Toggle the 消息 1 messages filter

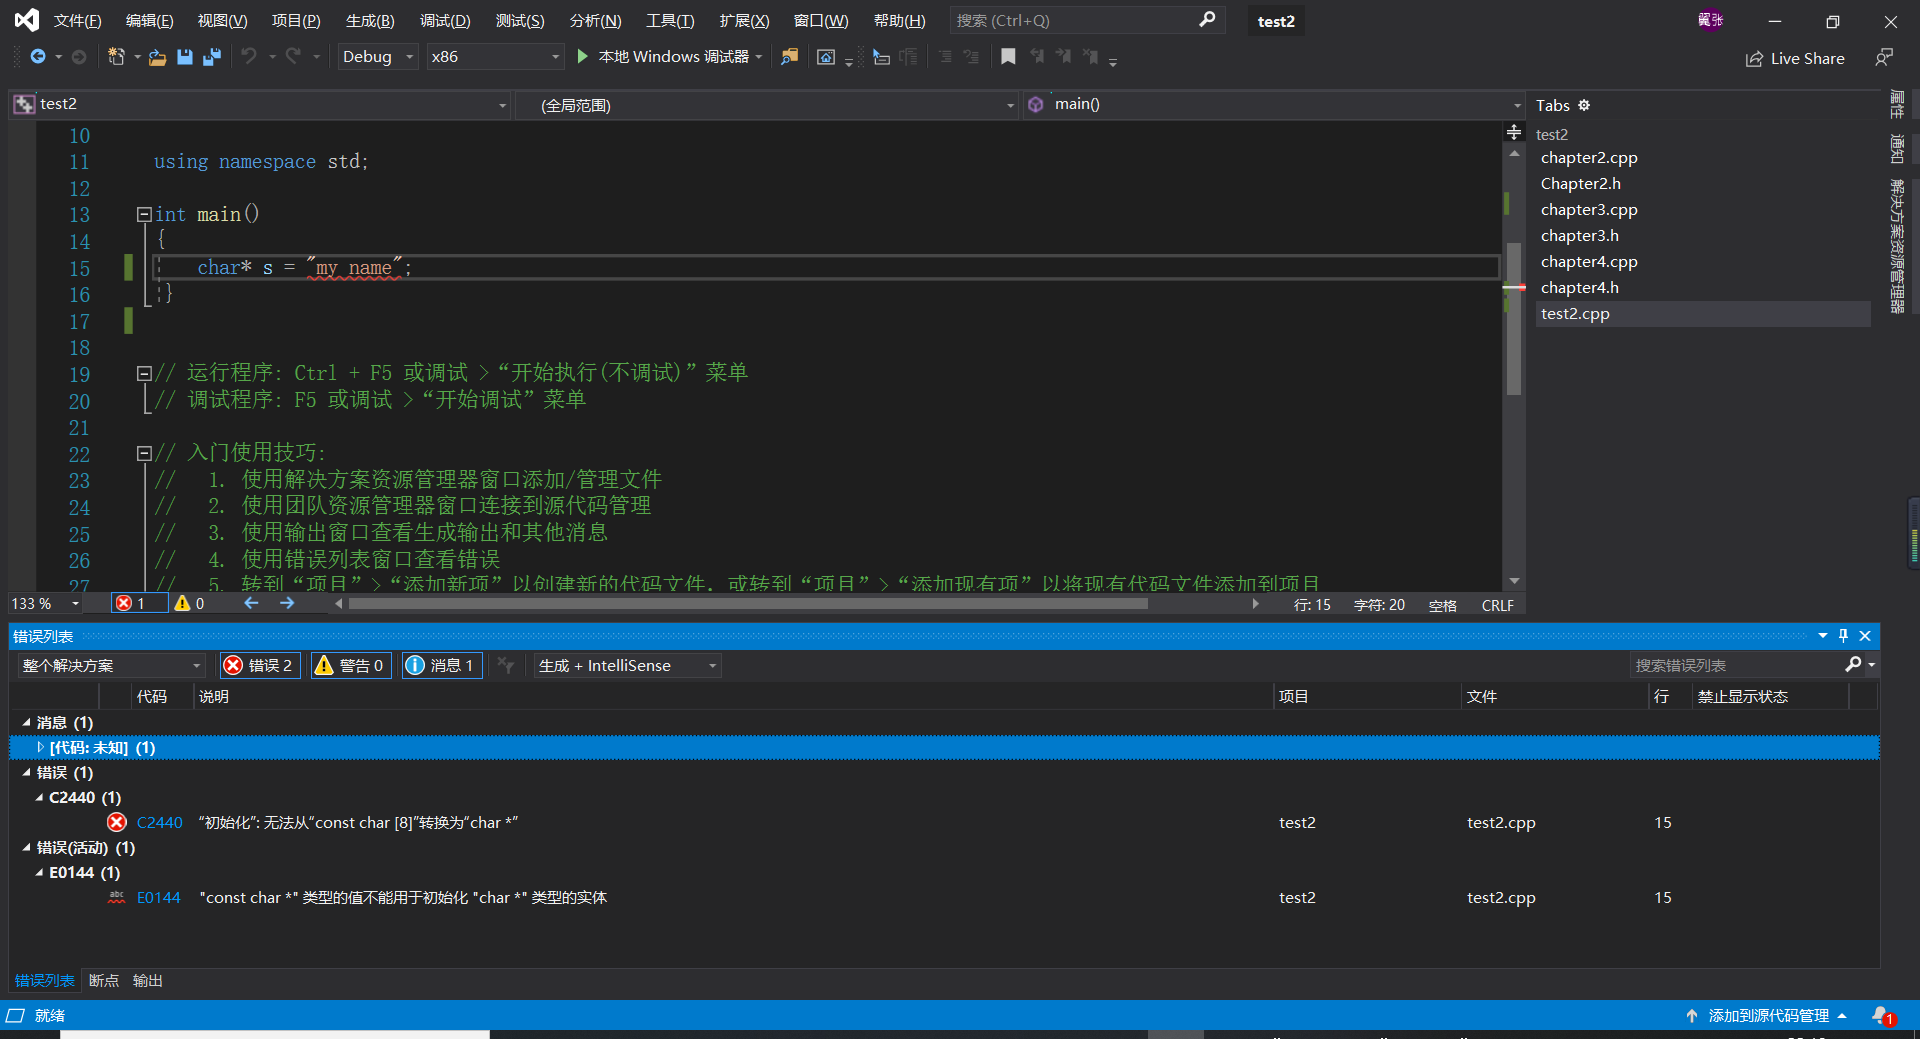tap(442, 666)
